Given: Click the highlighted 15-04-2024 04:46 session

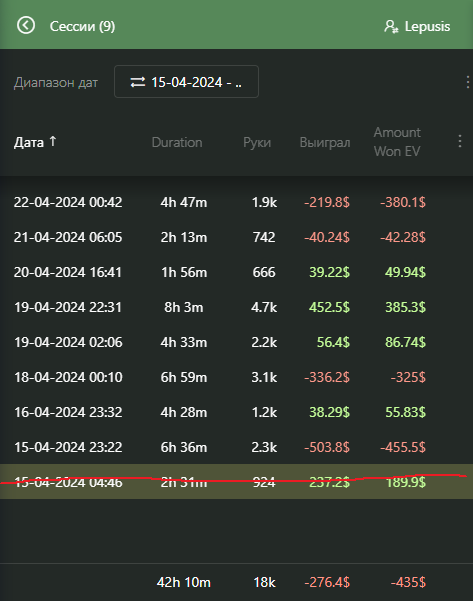Looking at the screenshot, I should [x=236, y=482].
